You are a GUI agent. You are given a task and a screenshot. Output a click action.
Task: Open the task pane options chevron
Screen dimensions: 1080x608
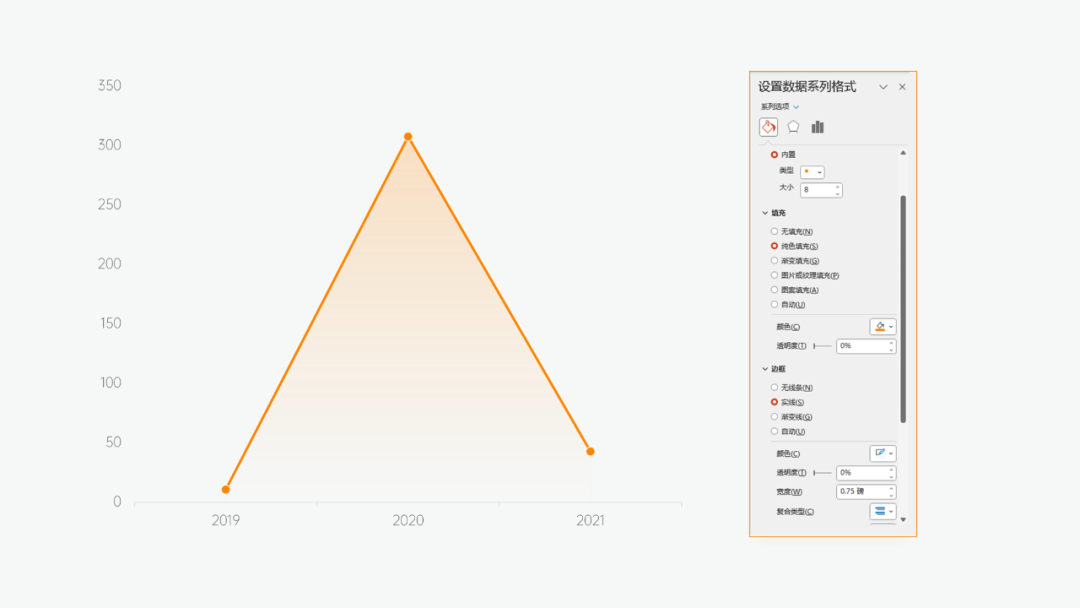coord(883,87)
